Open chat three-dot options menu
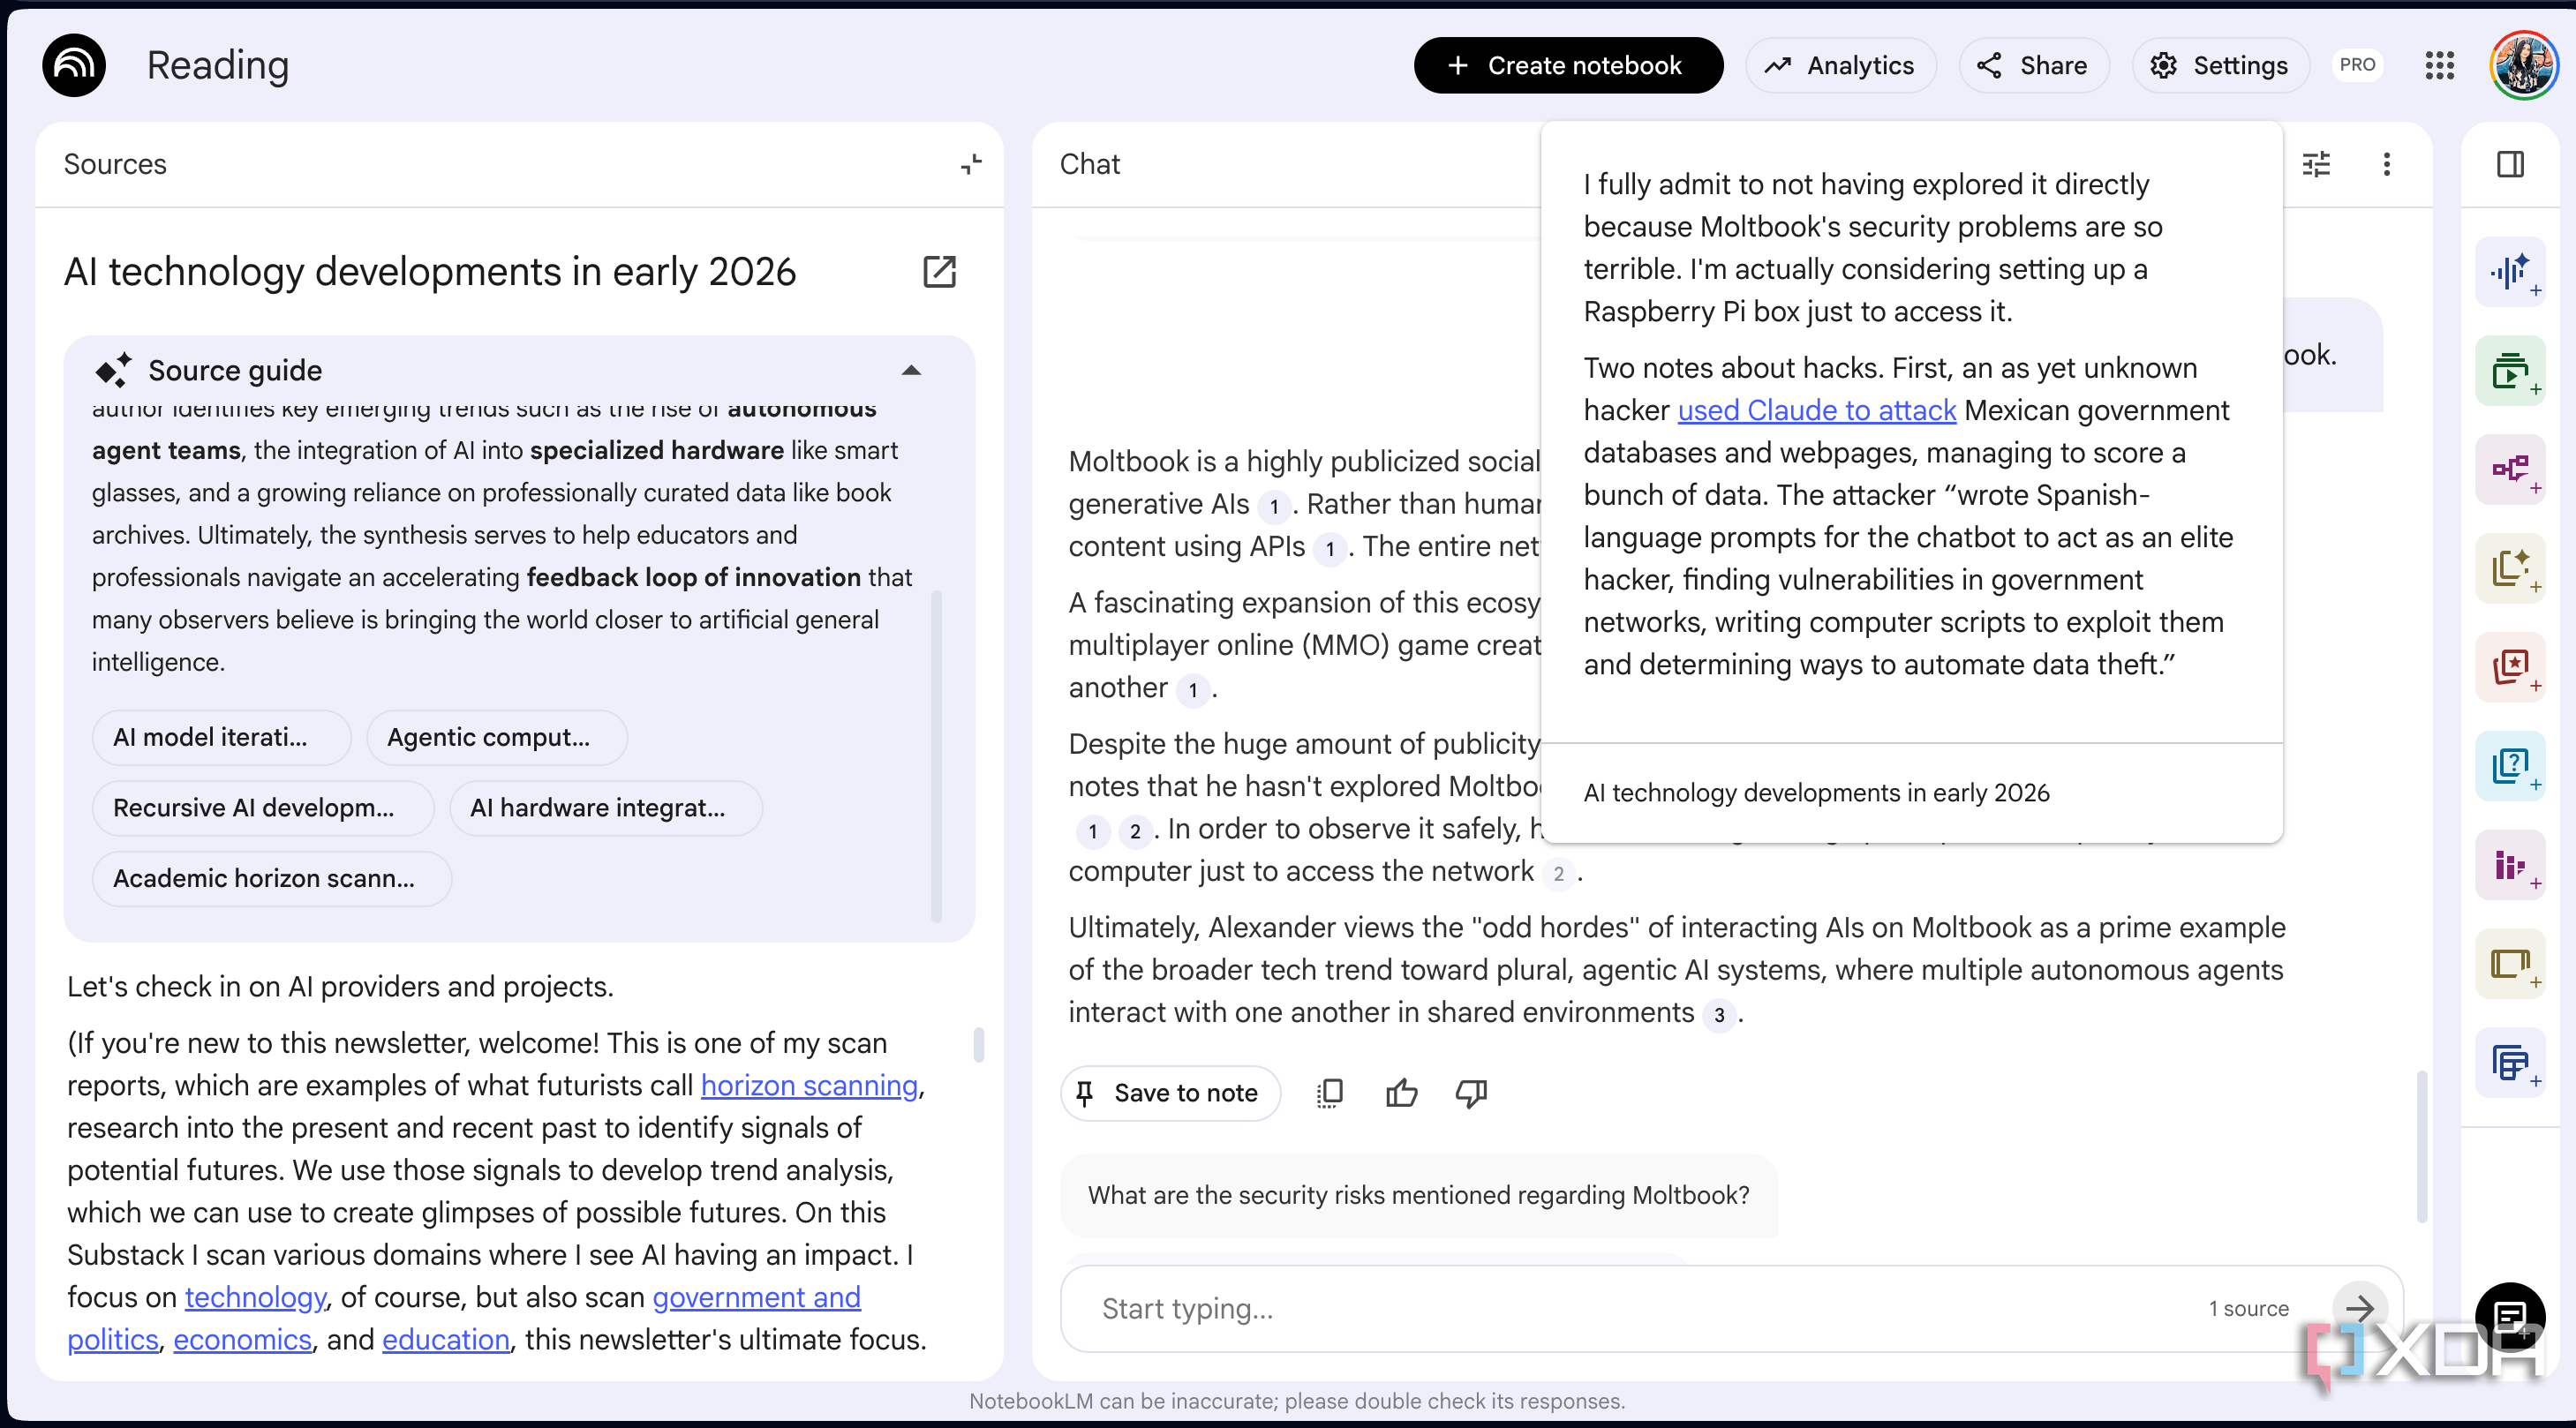The height and width of the screenshot is (1428, 2576). click(2386, 164)
